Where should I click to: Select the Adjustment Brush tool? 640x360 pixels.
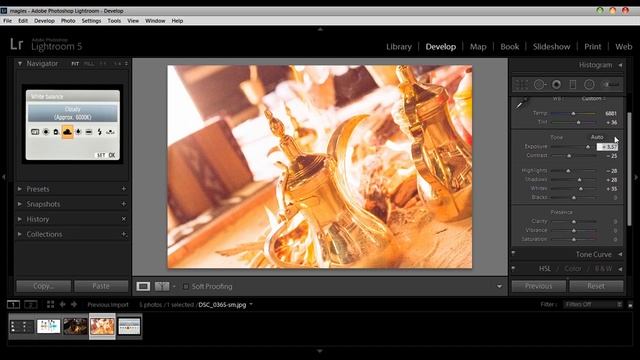[x=611, y=84]
